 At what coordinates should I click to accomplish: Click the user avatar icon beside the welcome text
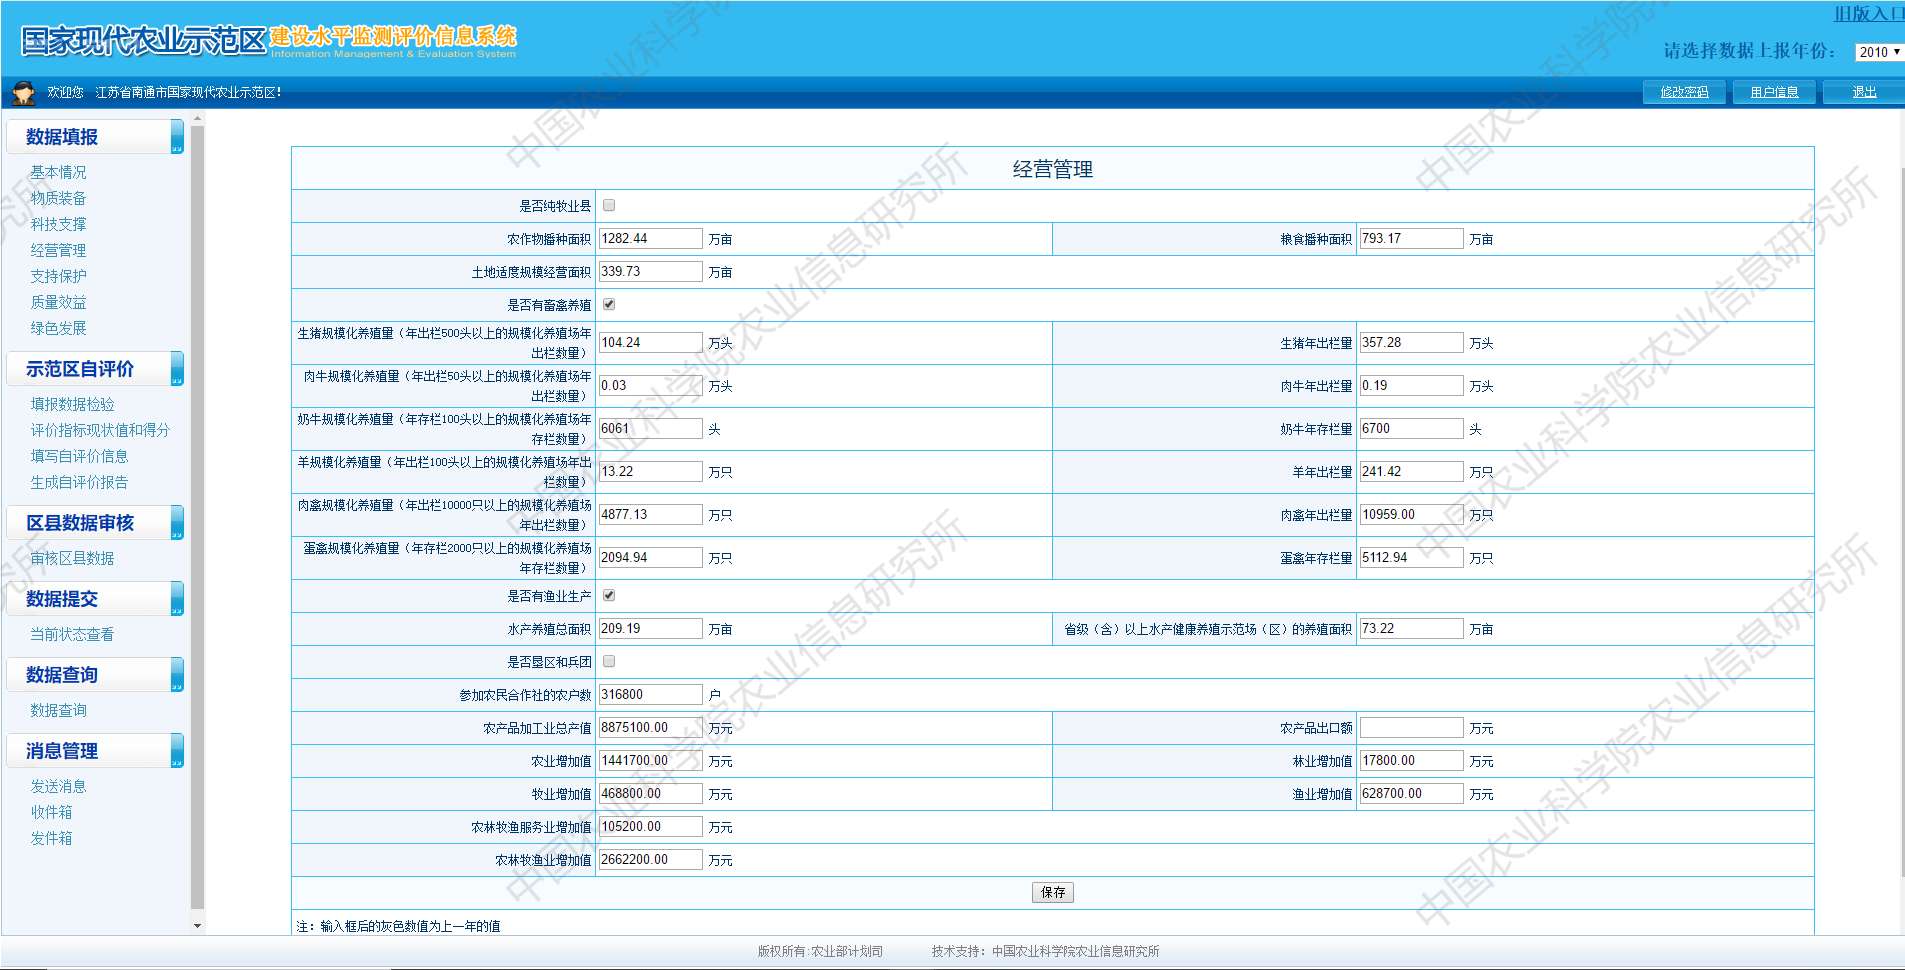23,93
